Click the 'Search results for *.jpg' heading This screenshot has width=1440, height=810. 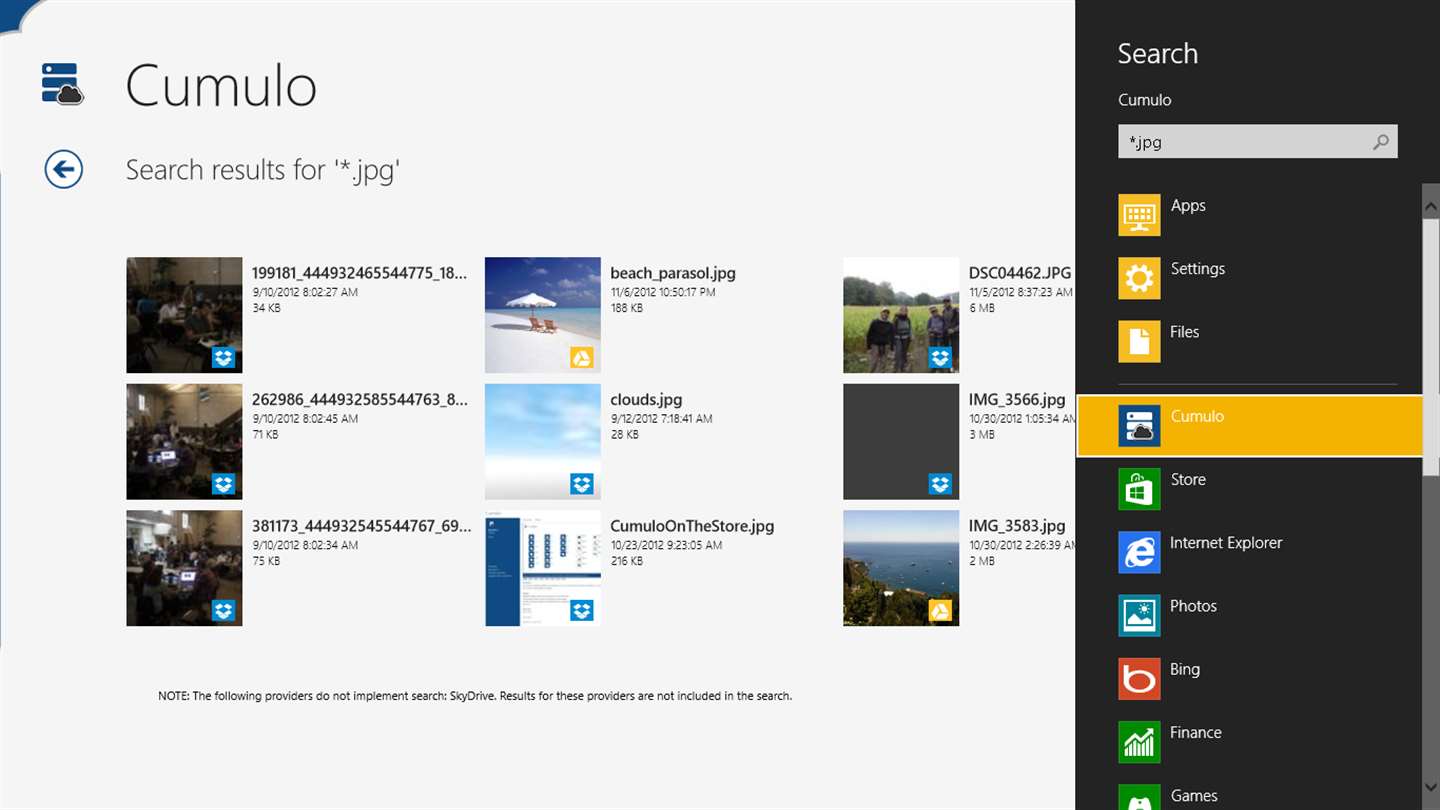click(x=263, y=170)
